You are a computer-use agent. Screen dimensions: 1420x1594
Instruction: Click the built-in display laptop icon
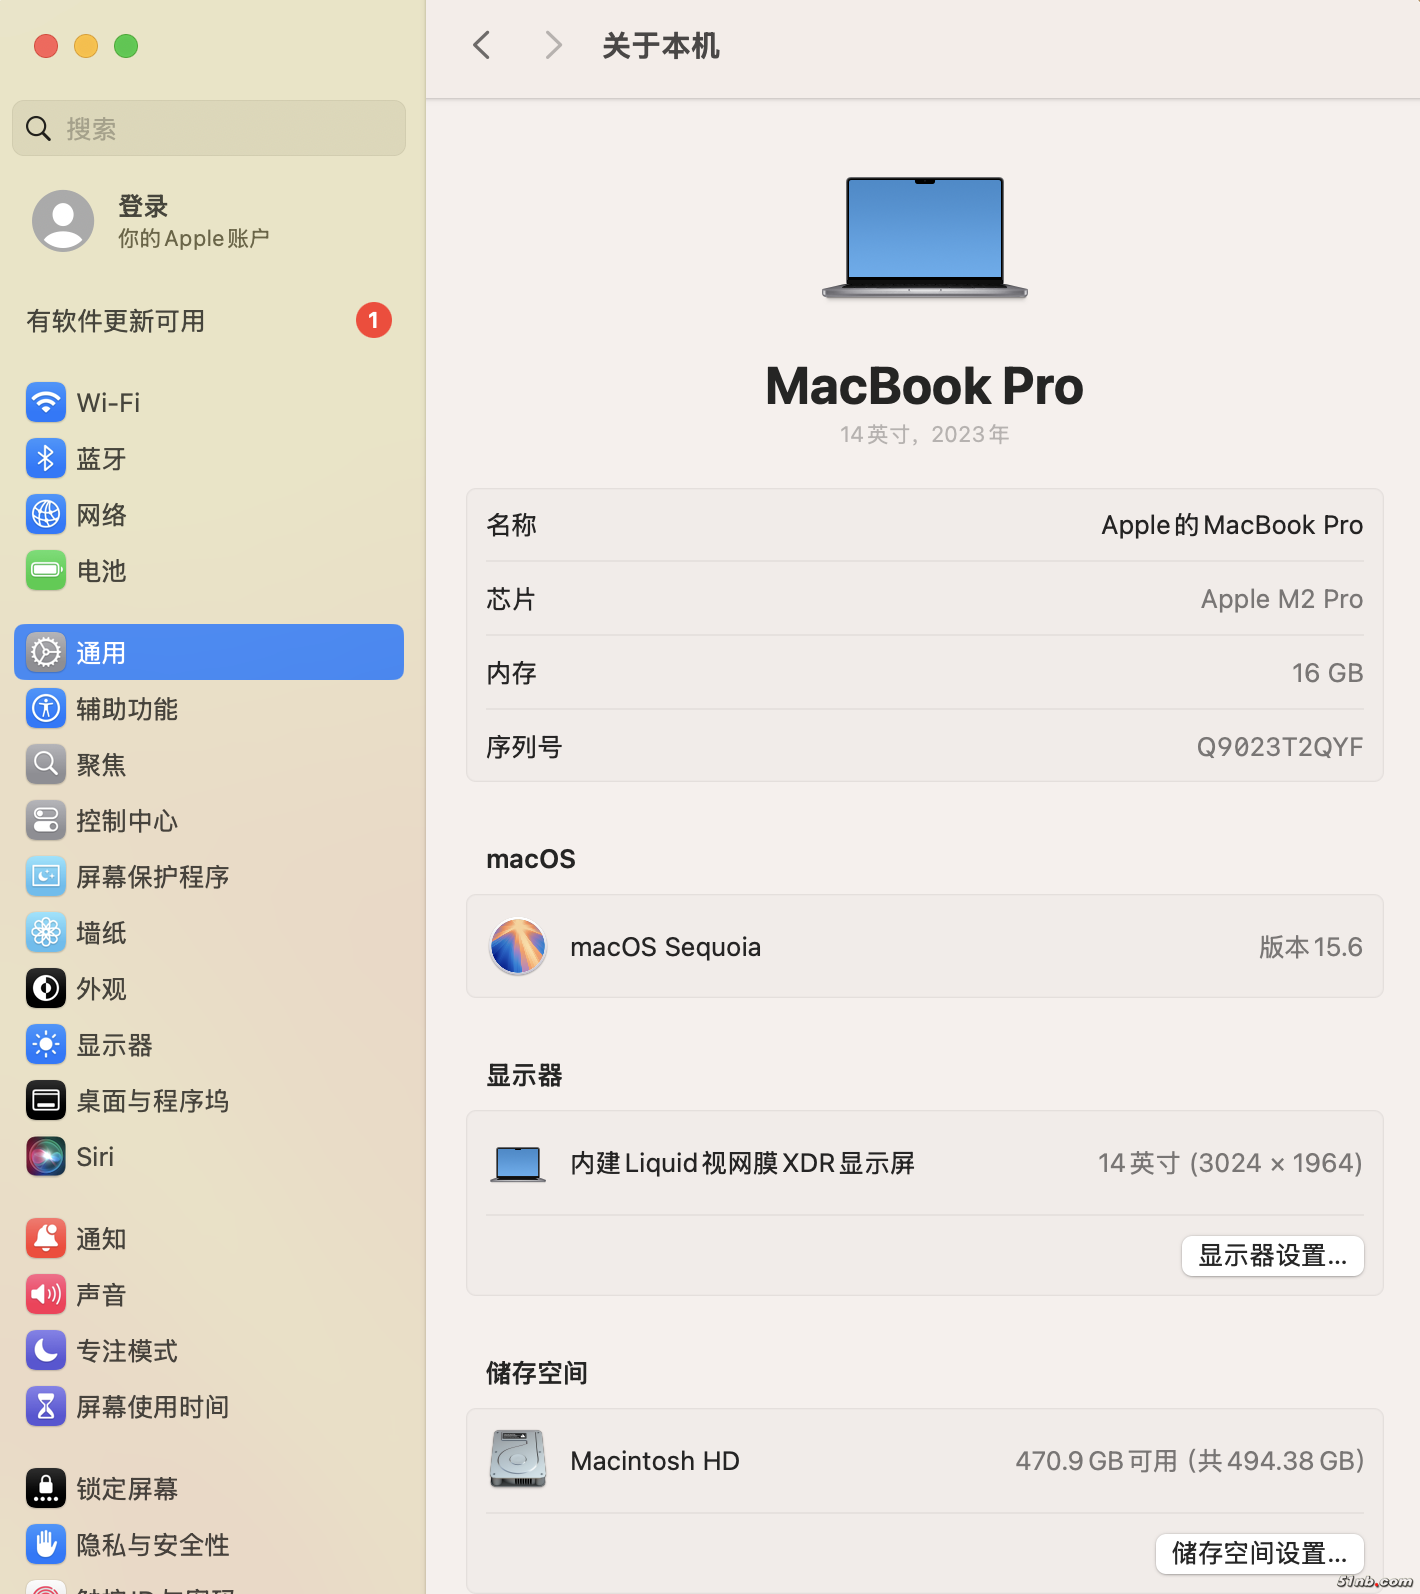tap(518, 1164)
